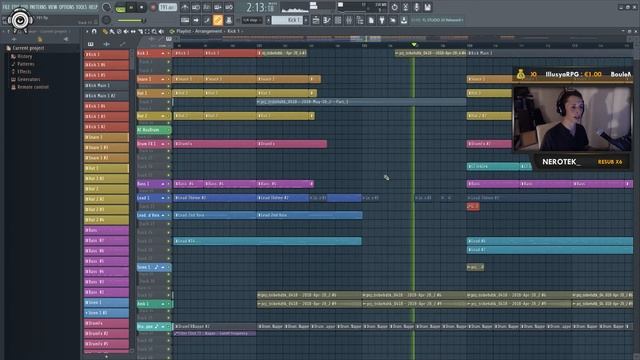Click the undo history circular arrow icon
The height and width of the screenshot is (360, 640).
[394, 7]
